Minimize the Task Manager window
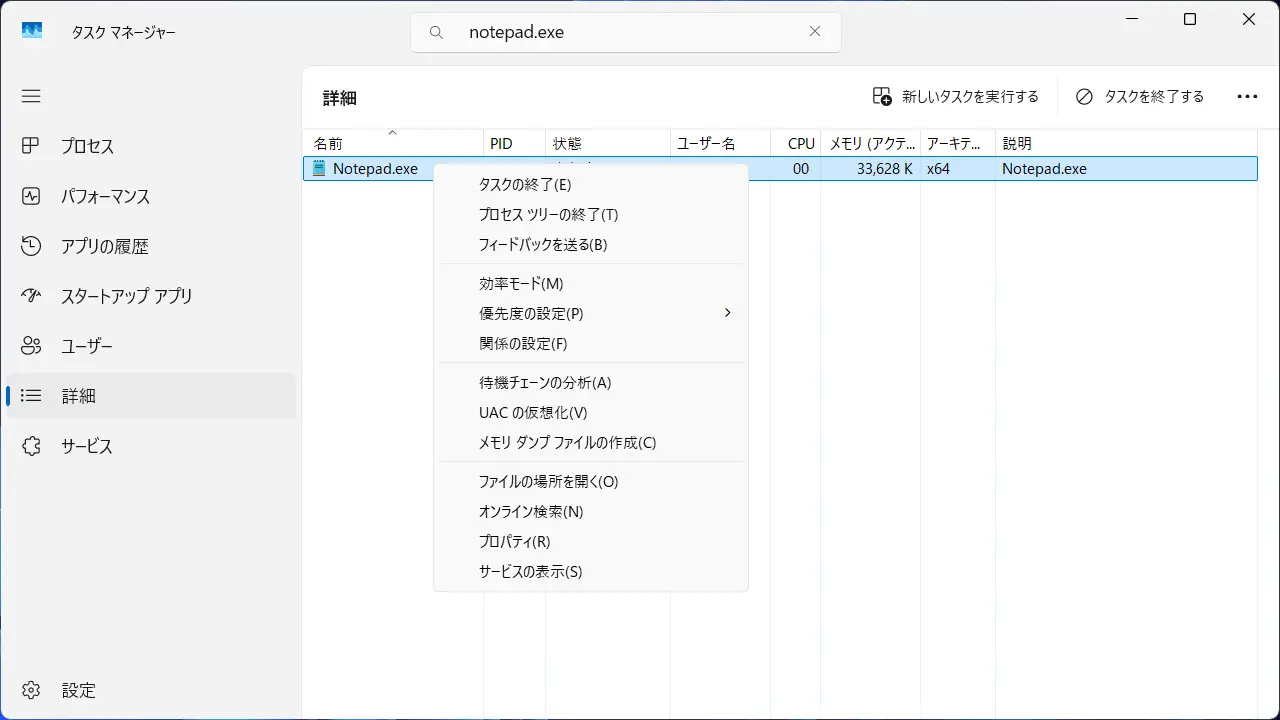The height and width of the screenshot is (720, 1280). 1132,19
